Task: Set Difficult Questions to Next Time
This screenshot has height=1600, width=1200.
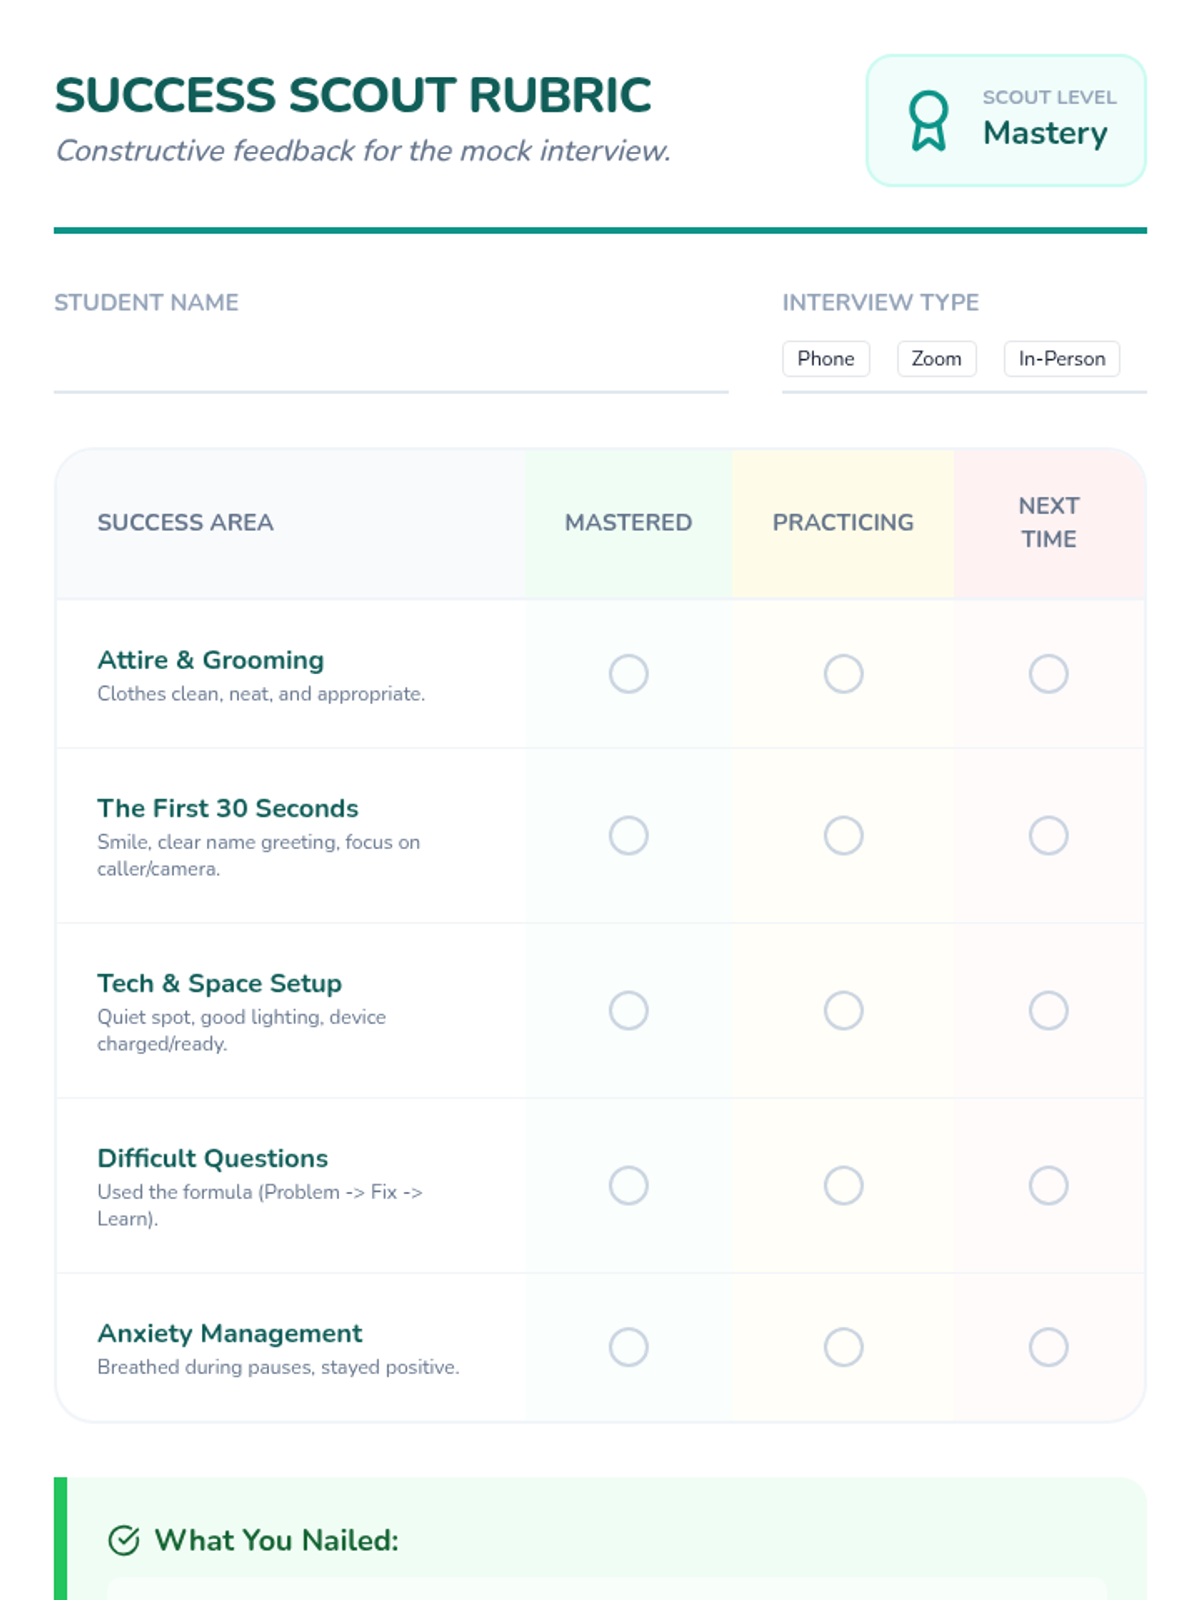Action: tap(1048, 1186)
